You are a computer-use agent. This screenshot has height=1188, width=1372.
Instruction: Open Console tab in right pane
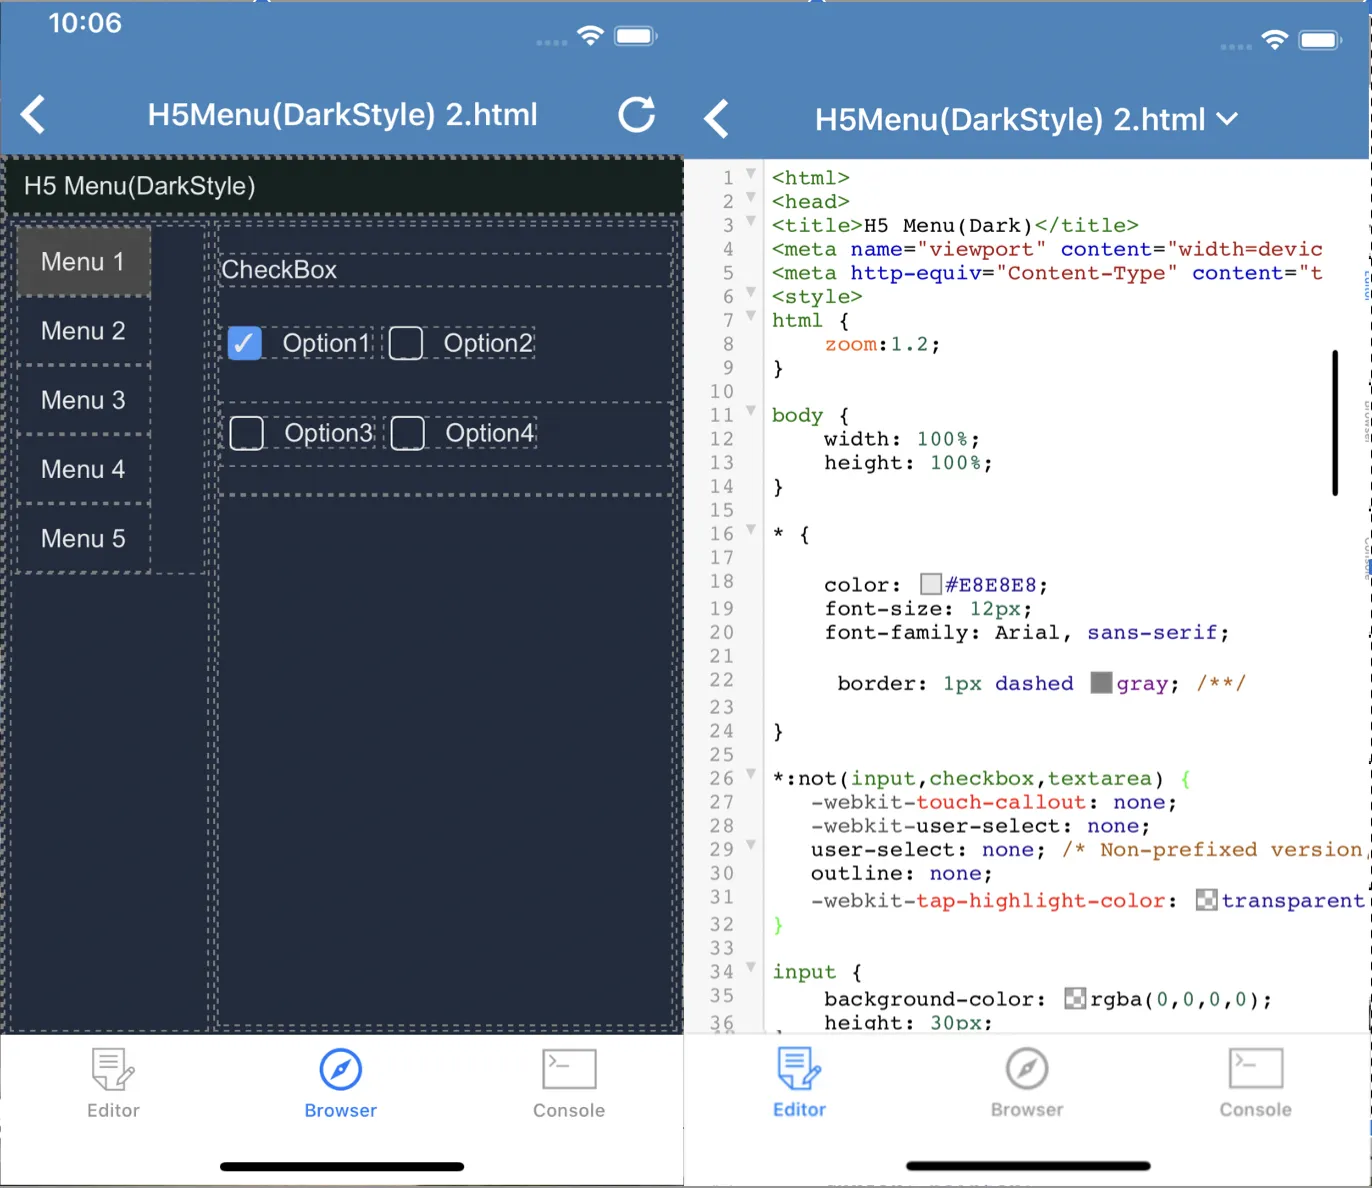click(x=1255, y=1083)
